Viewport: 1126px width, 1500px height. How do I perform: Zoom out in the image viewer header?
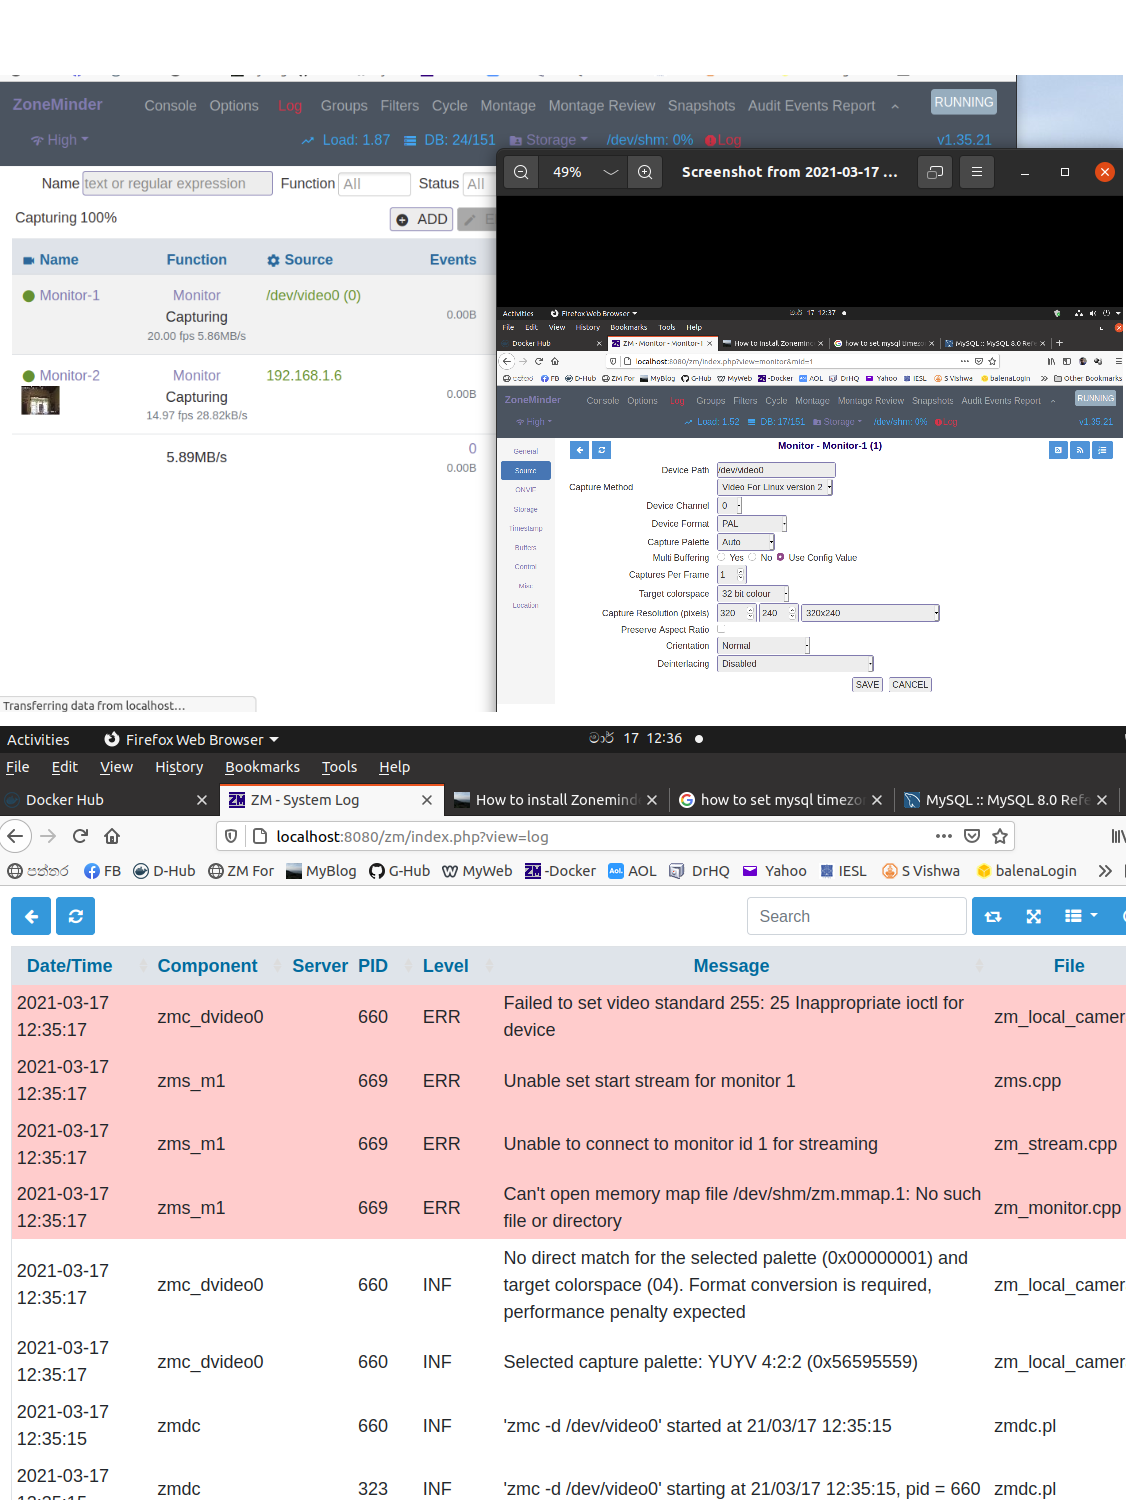(x=521, y=172)
